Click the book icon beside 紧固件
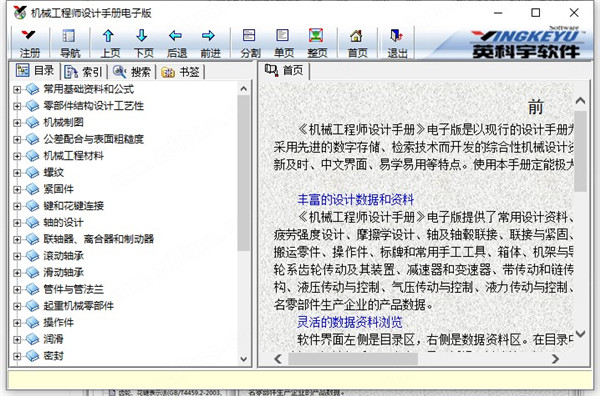Screen dimensions: 600x396 coord(33,189)
